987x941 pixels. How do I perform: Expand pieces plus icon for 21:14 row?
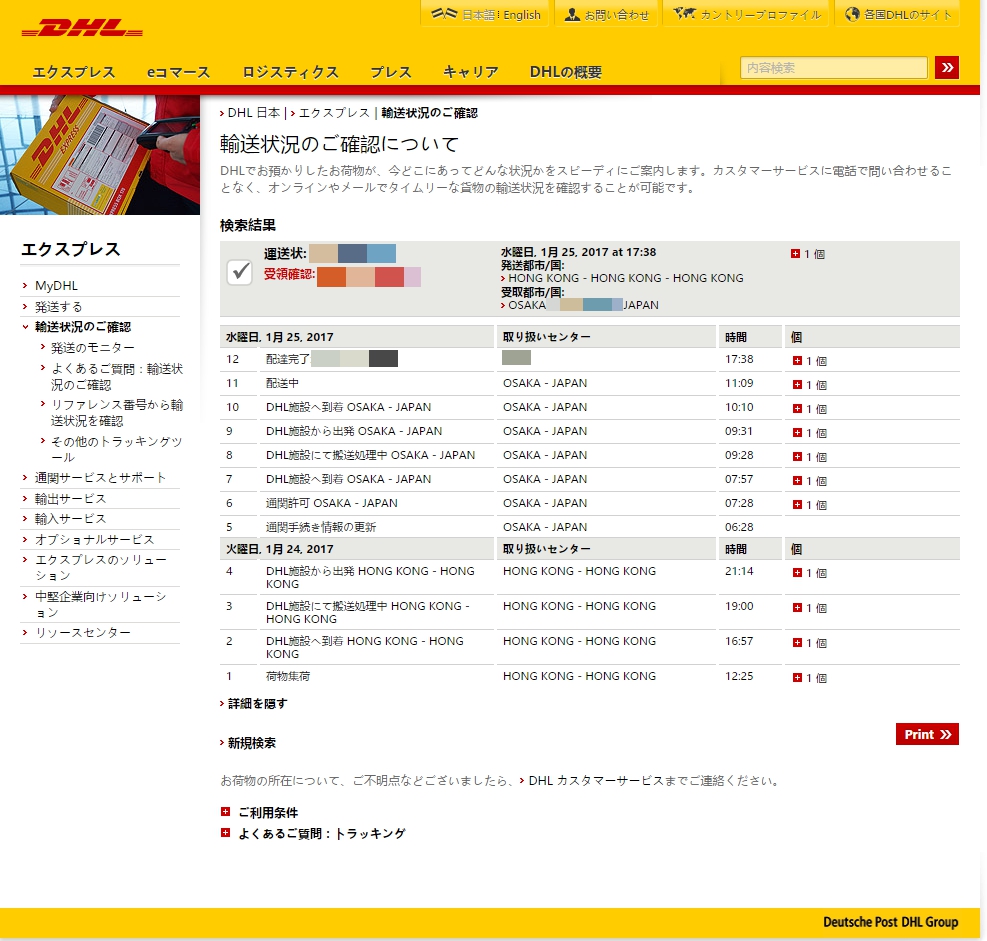click(x=797, y=572)
